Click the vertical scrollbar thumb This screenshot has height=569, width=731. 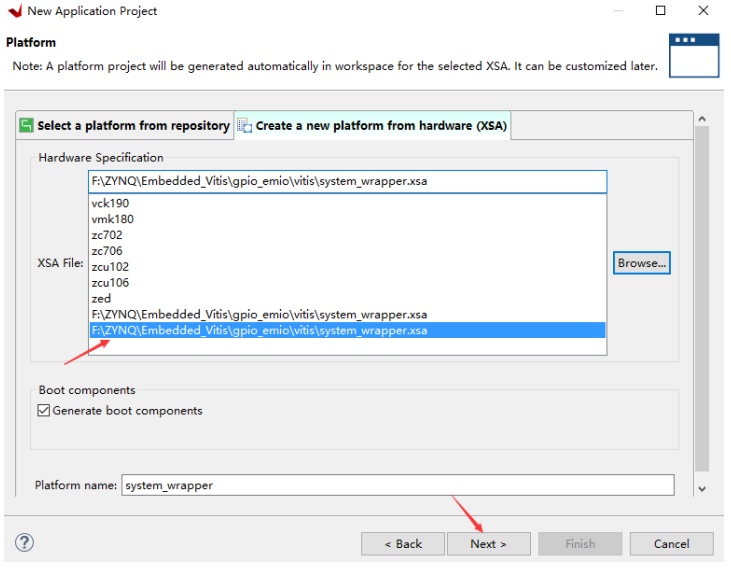point(702,299)
